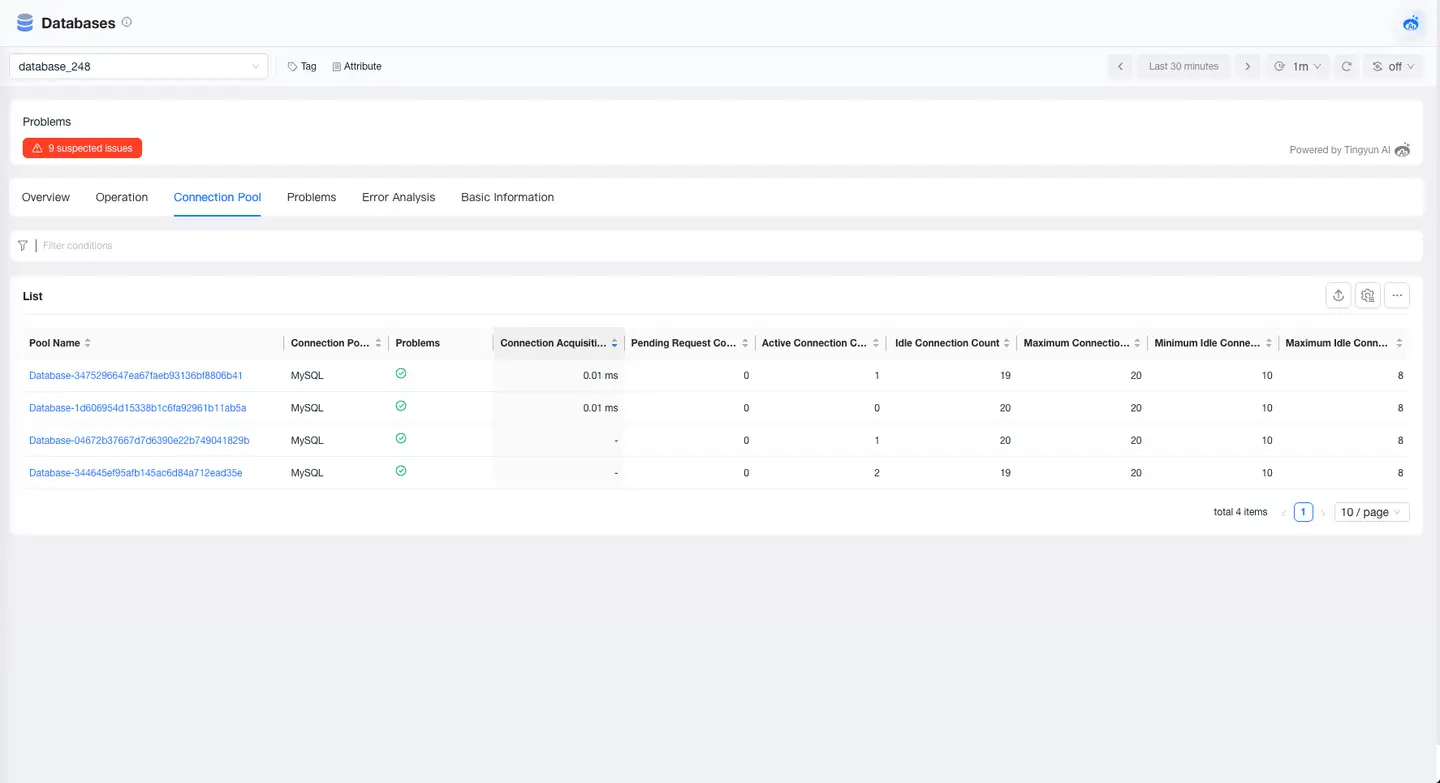Click the Tingyun AI icon in top-right corner
The width and height of the screenshot is (1440, 783).
click(1411, 23)
